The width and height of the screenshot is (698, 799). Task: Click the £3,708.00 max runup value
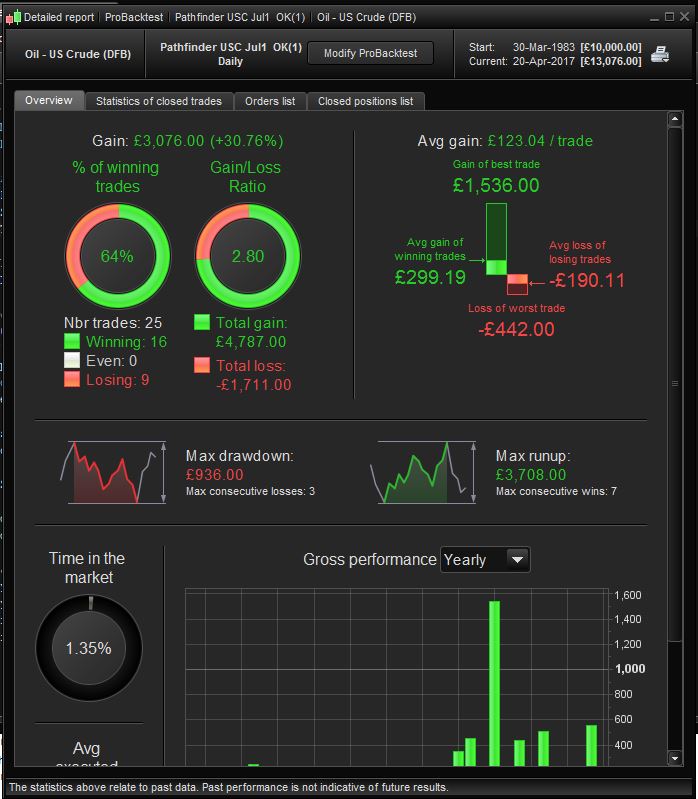click(x=531, y=474)
